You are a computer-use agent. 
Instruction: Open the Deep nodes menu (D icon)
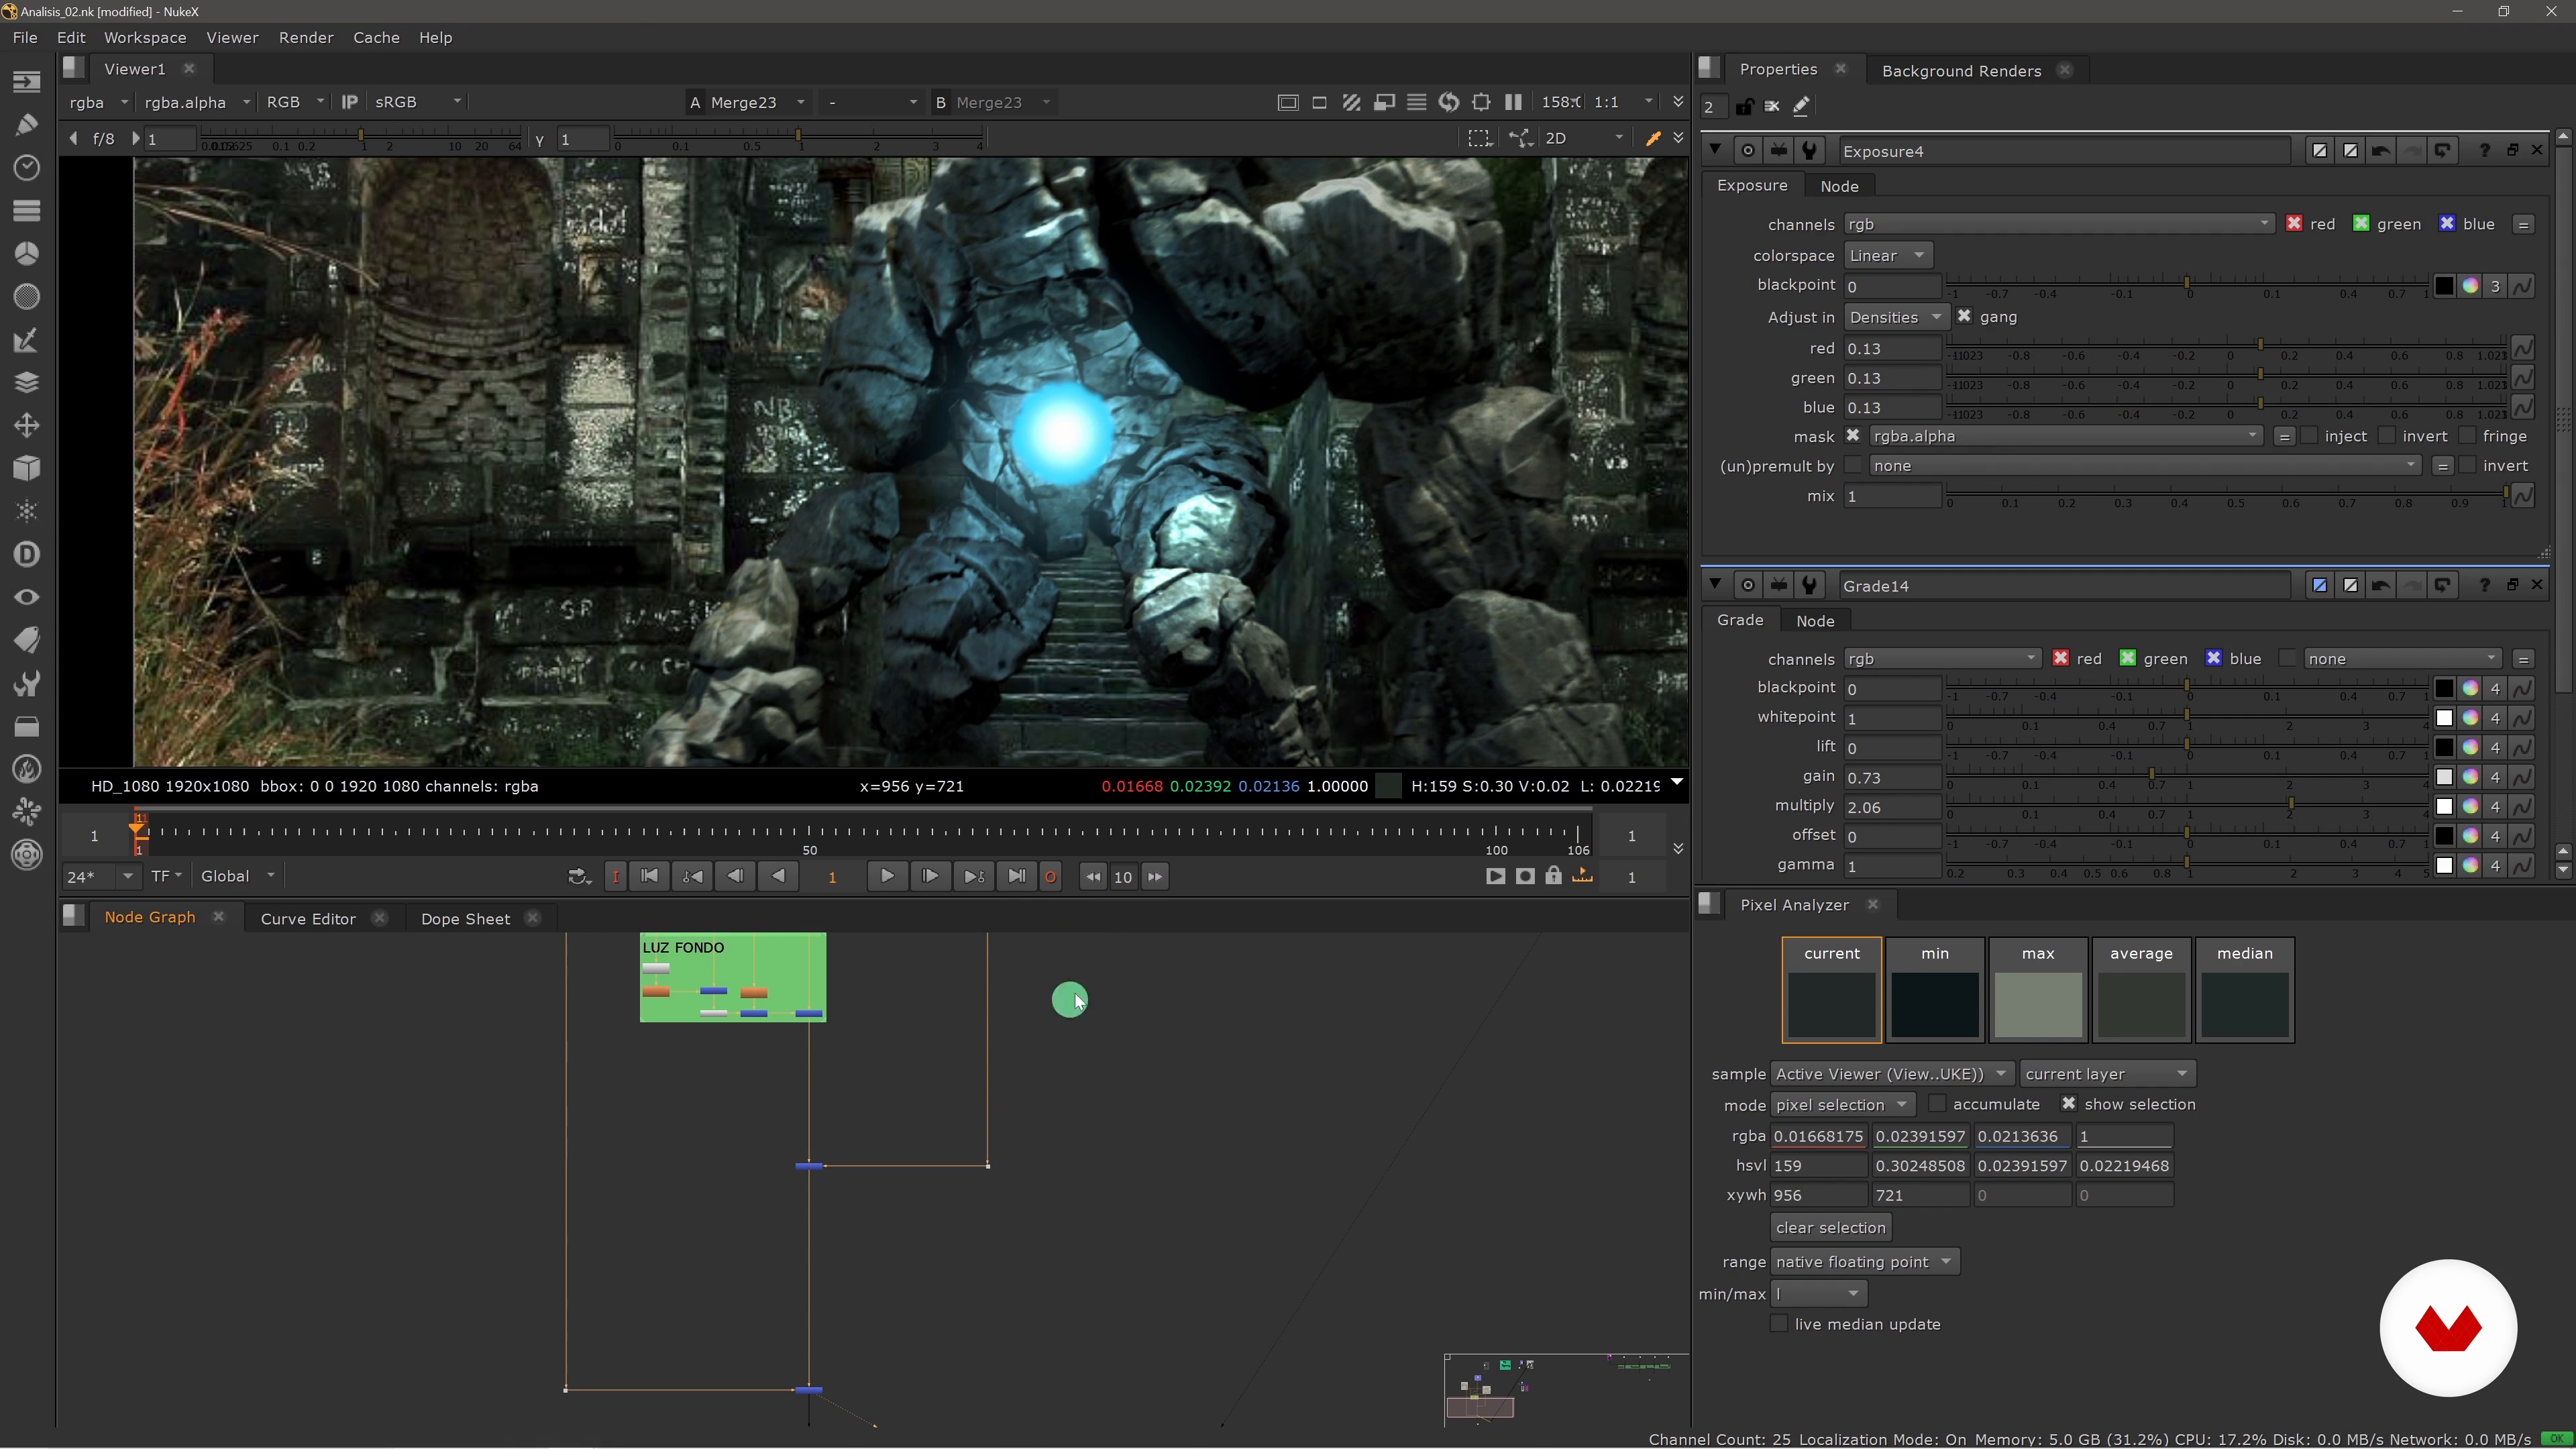pos(27,555)
